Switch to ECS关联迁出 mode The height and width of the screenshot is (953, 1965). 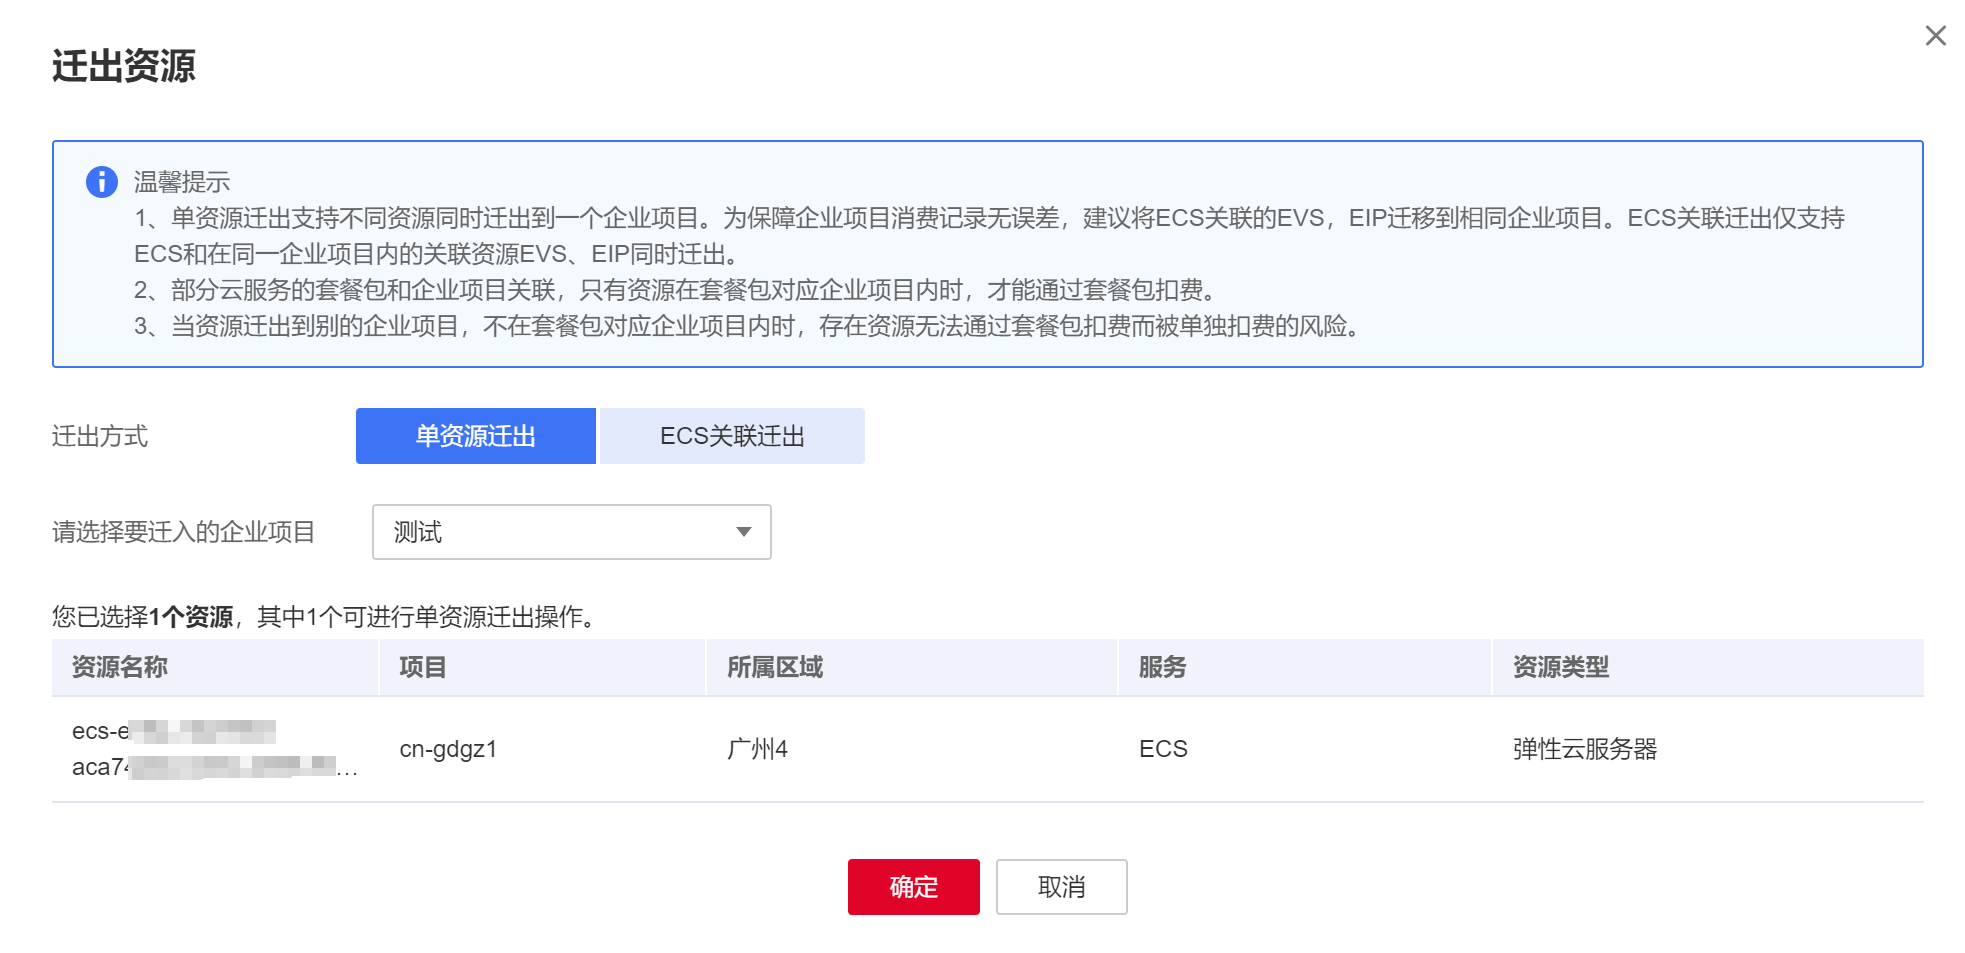coord(732,436)
